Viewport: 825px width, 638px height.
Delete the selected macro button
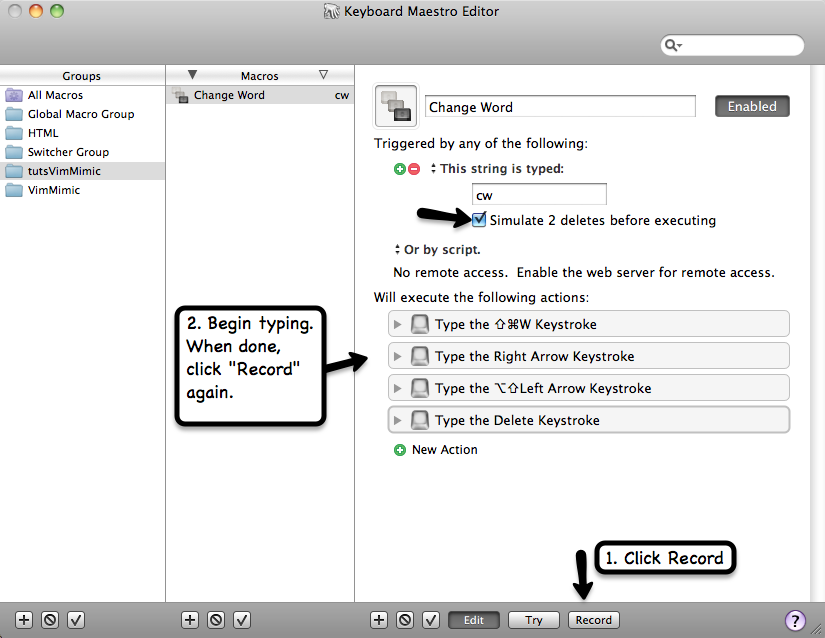[x=216, y=620]
